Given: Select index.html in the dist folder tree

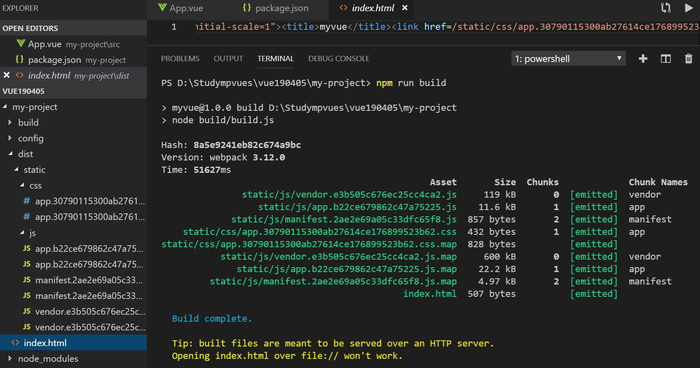Looking at the screenshot, I should [x=73, y=343].
